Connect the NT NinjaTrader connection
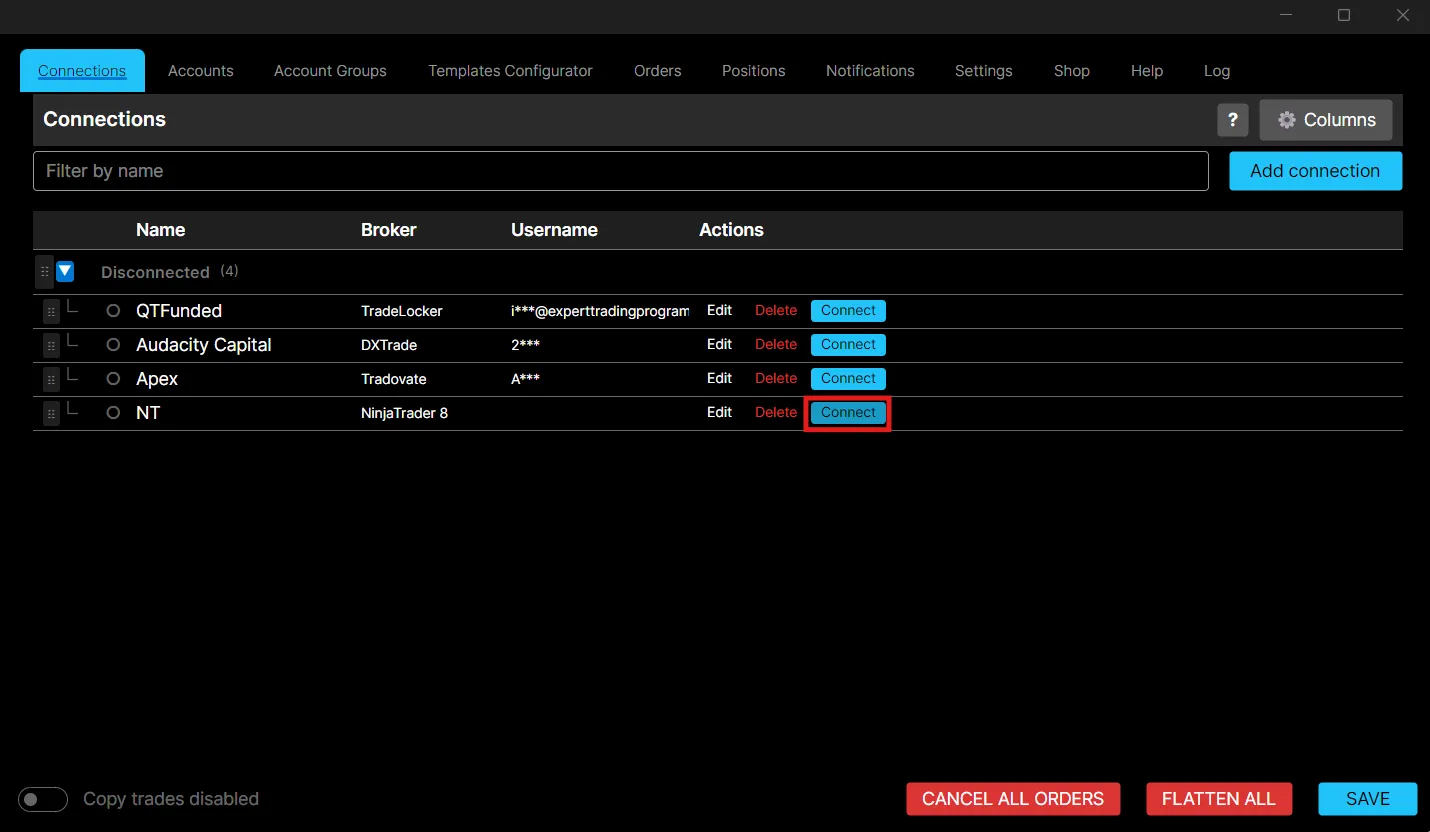Image resolution: width=1430 pixels, height=832 pixels. click(x=848, y=413)
